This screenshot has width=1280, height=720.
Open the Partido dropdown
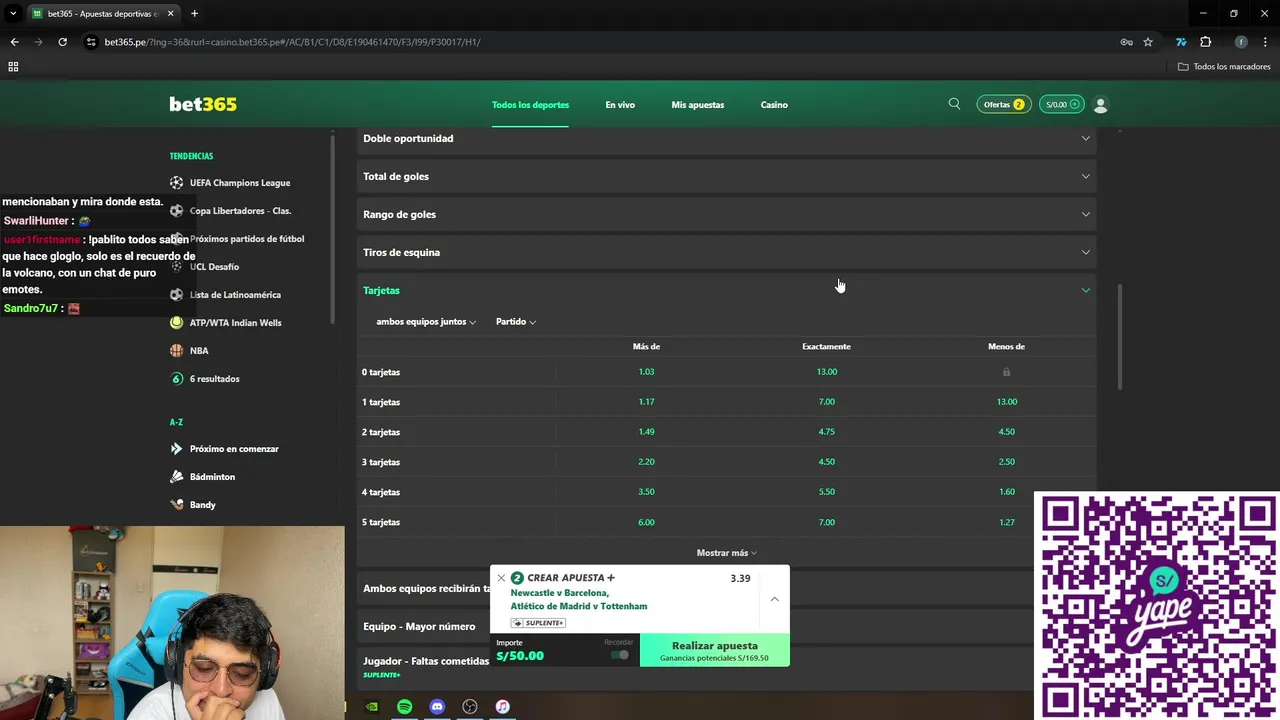coord(516,322)
